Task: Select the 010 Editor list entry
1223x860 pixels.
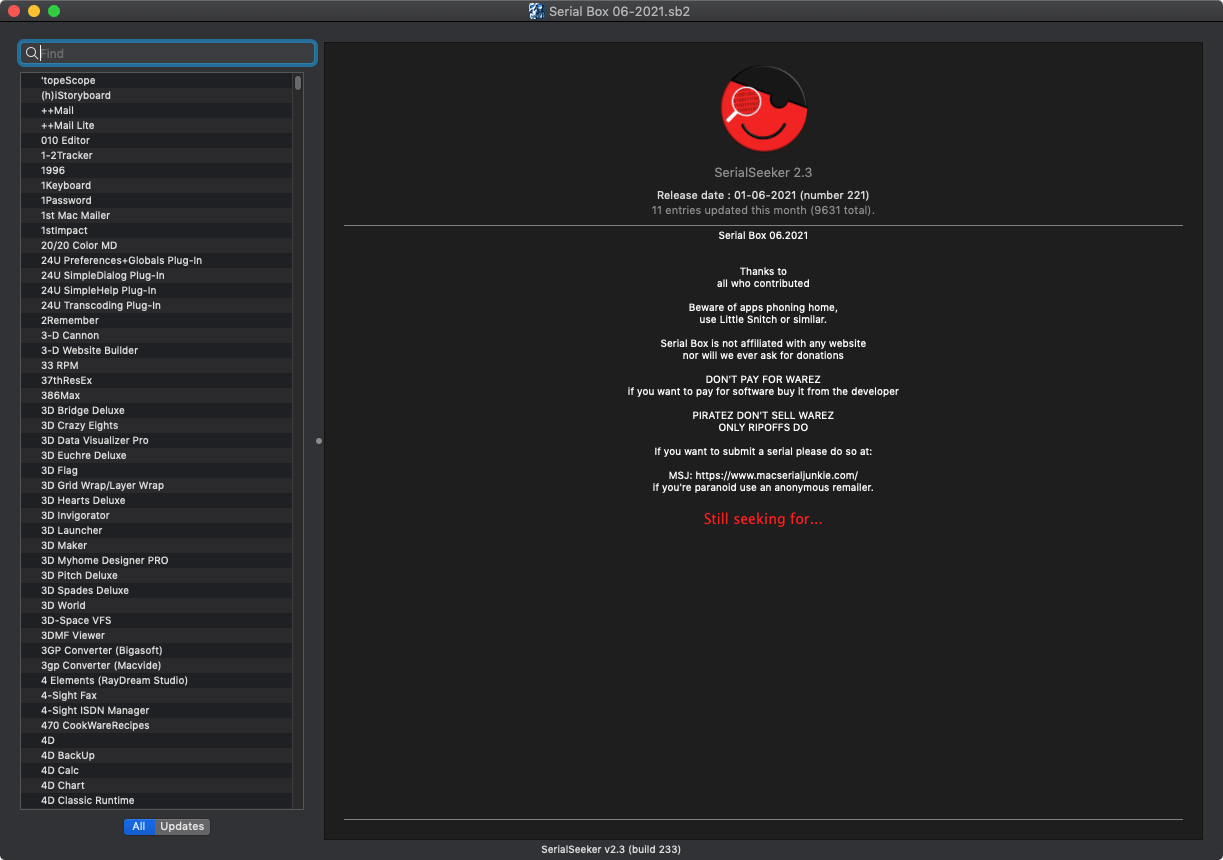Action: [65, 140]
